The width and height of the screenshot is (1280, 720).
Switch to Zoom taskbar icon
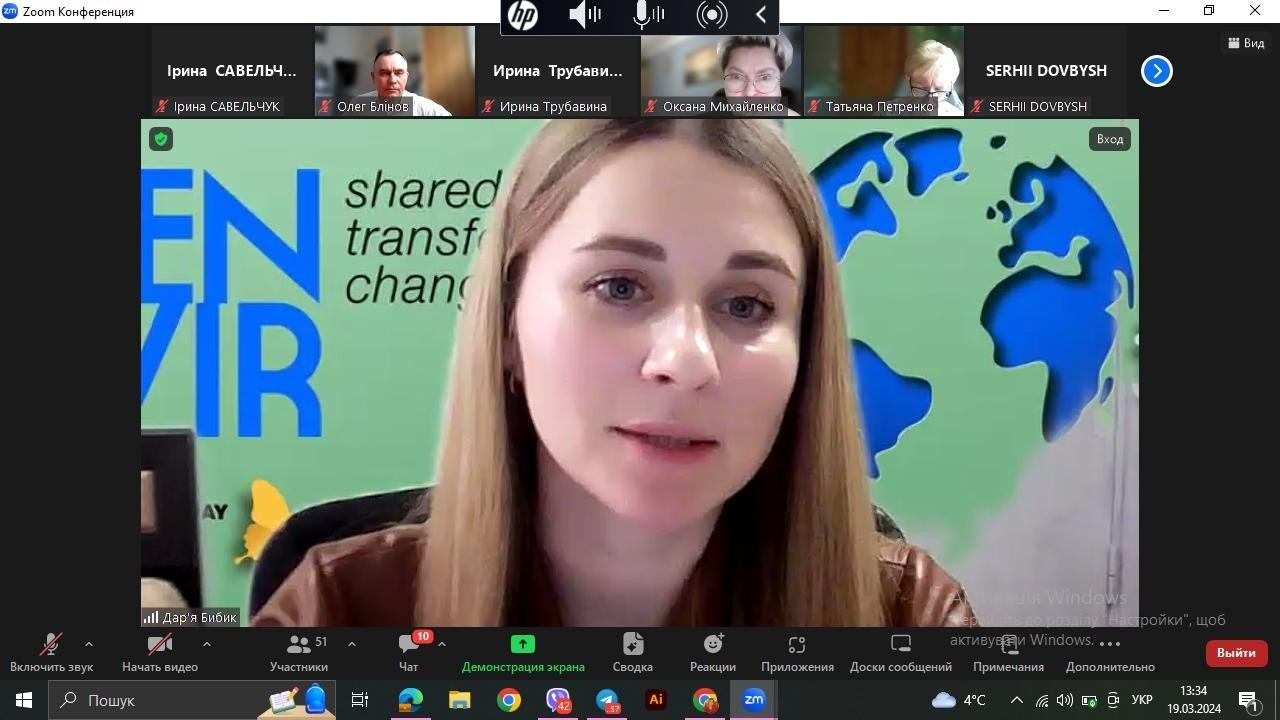(x=754, y=700)
